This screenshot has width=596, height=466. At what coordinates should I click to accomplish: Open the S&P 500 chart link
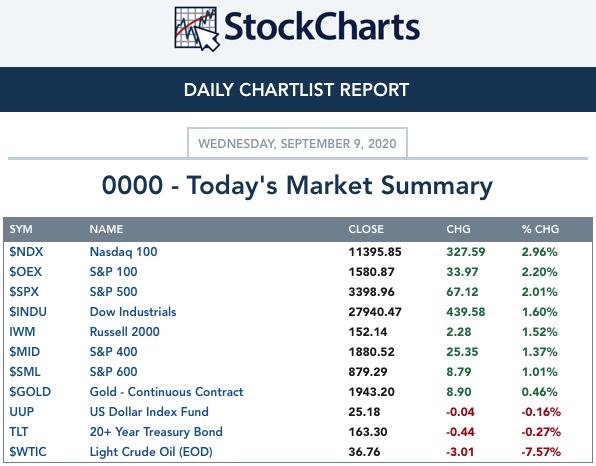point(113,292)
